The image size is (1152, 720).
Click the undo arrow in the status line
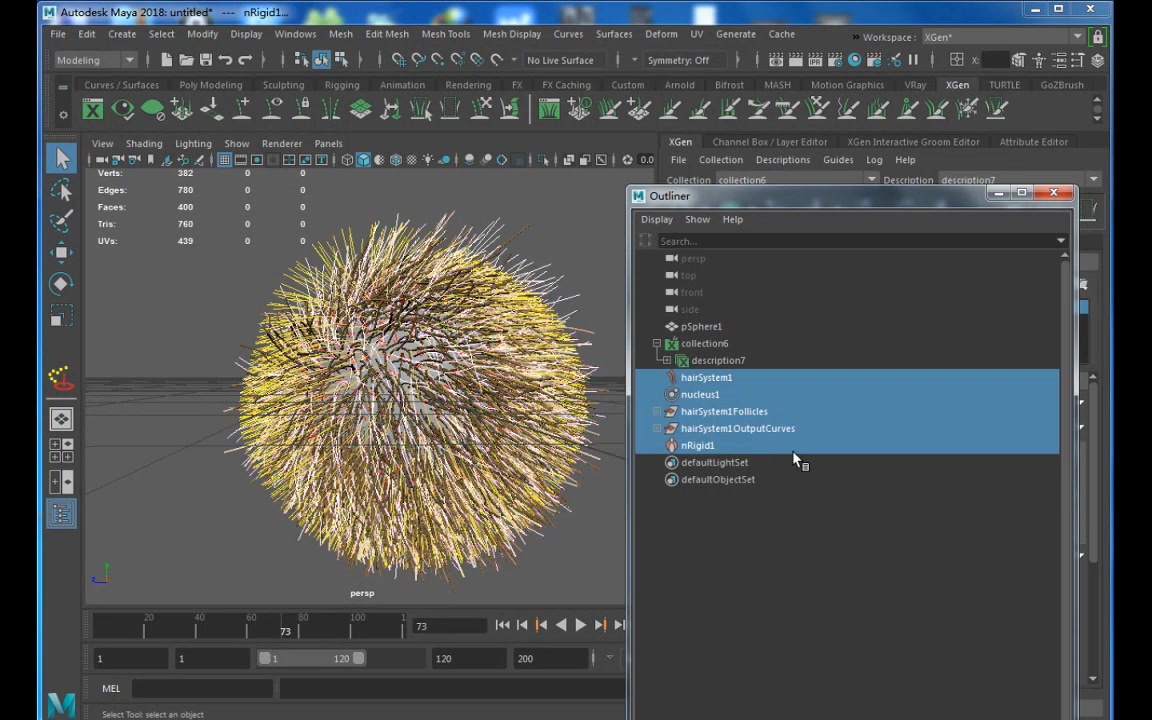[x=225, y=60]
